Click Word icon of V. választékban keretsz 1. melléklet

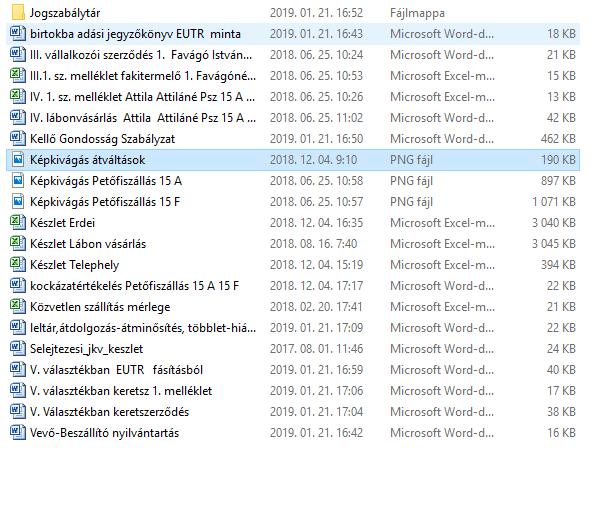click(18, 390)
